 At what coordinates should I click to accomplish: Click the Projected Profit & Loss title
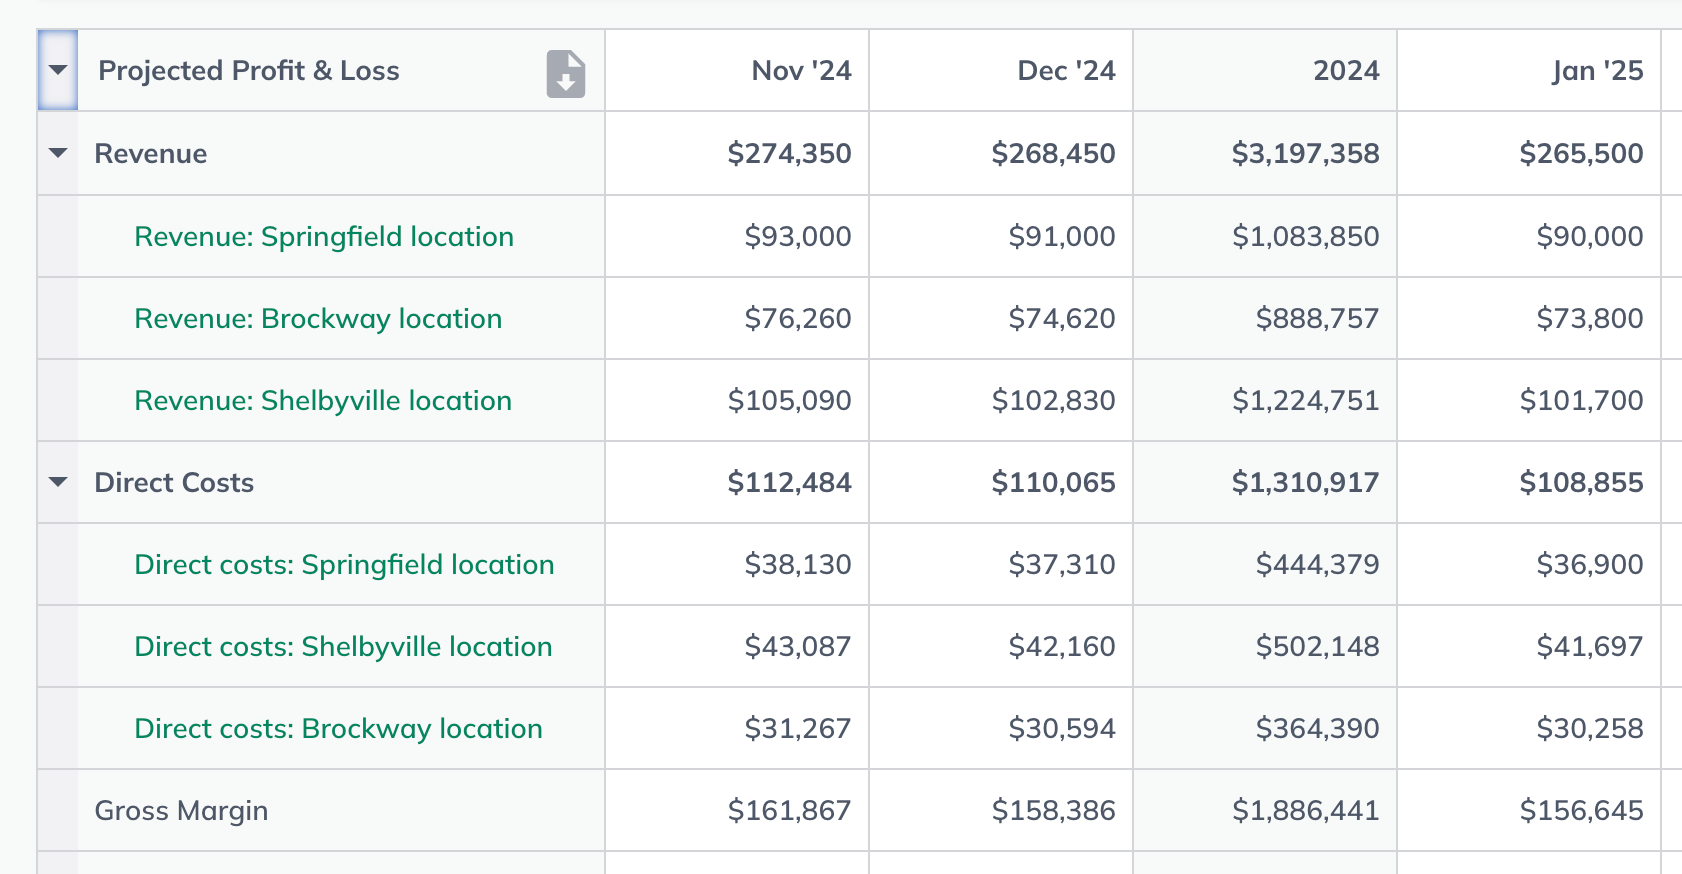tap(249, 70)
